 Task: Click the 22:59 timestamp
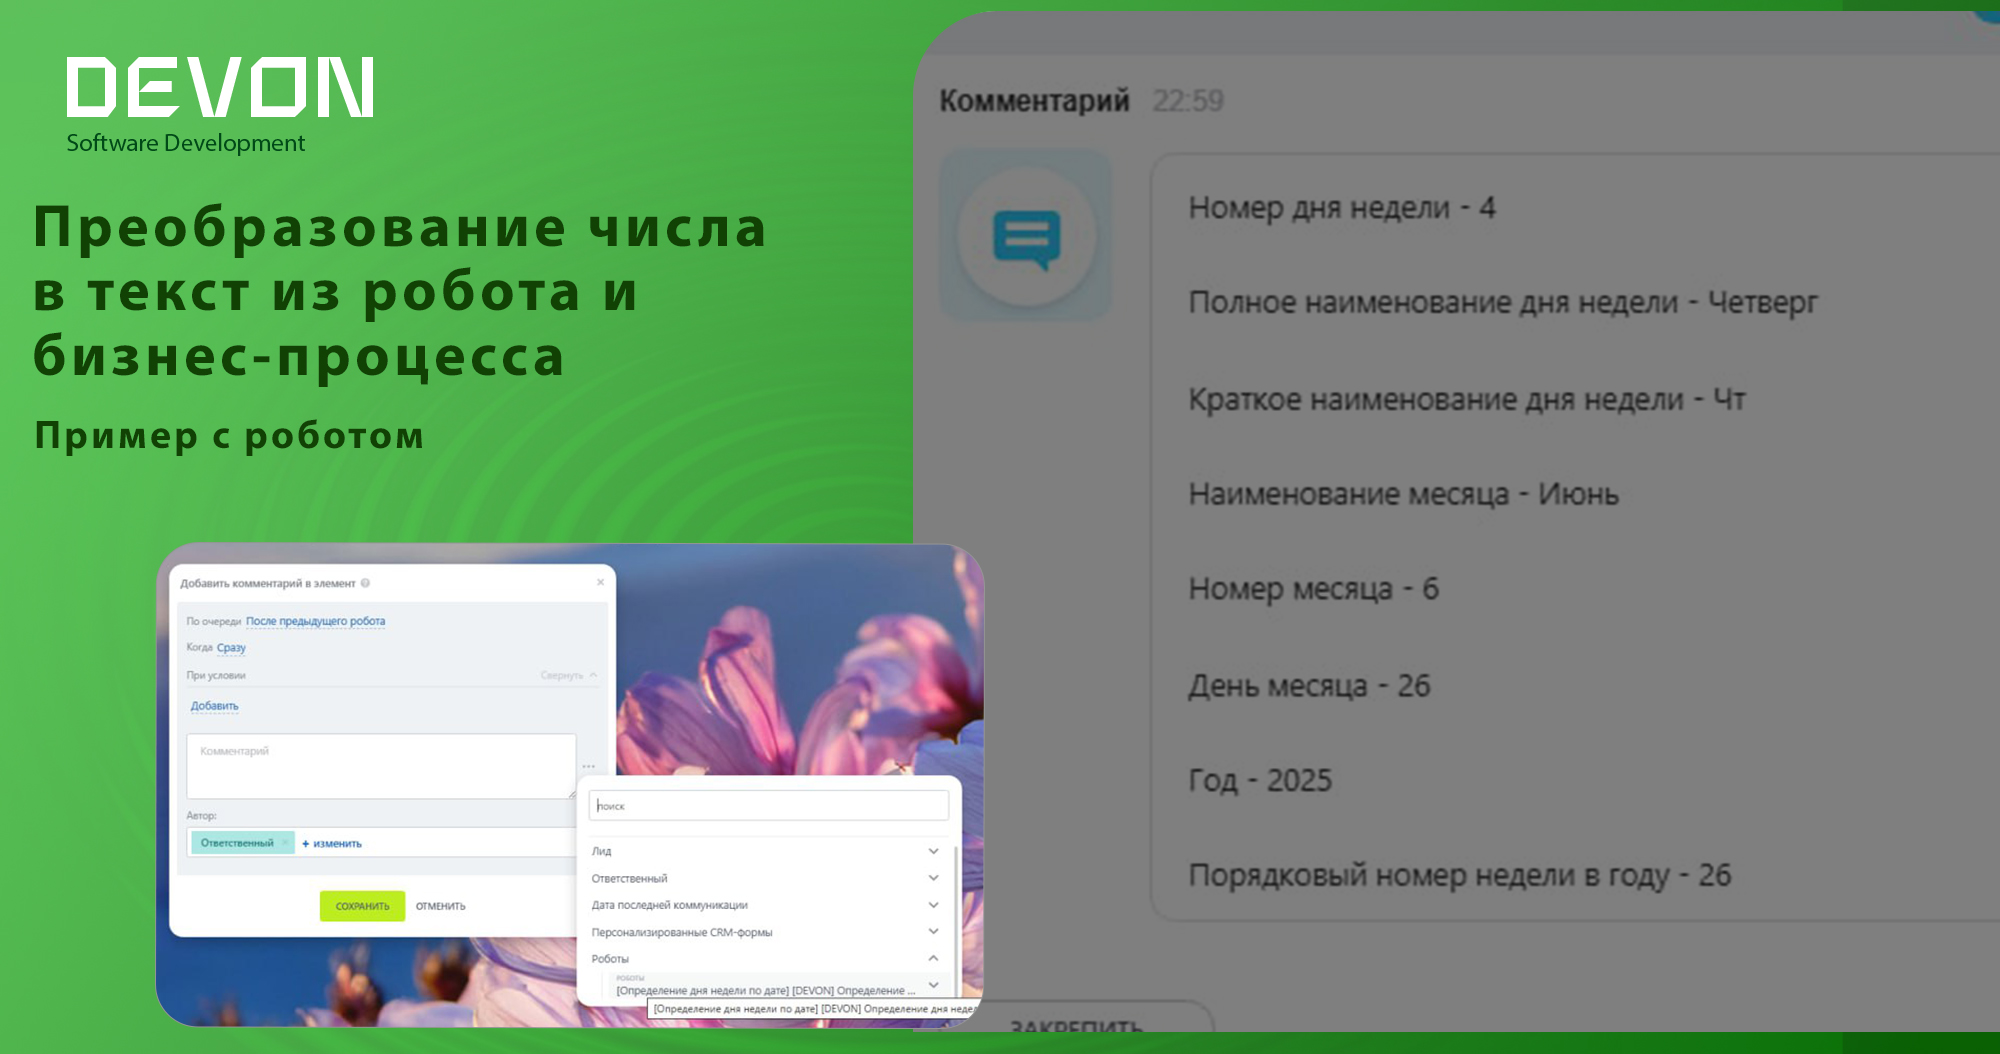pyautogui.click(x=1187, y=100)
